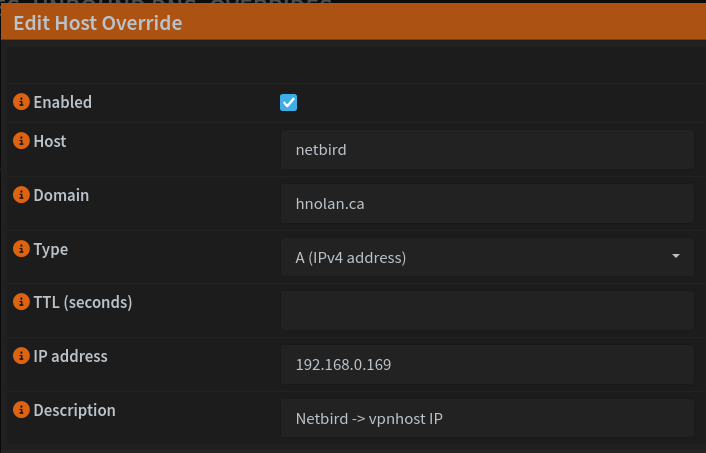Open the Type dropdown showing A (IPv4 address)
The height and width of the screenshot is (453, 706).
coord(487,257)
